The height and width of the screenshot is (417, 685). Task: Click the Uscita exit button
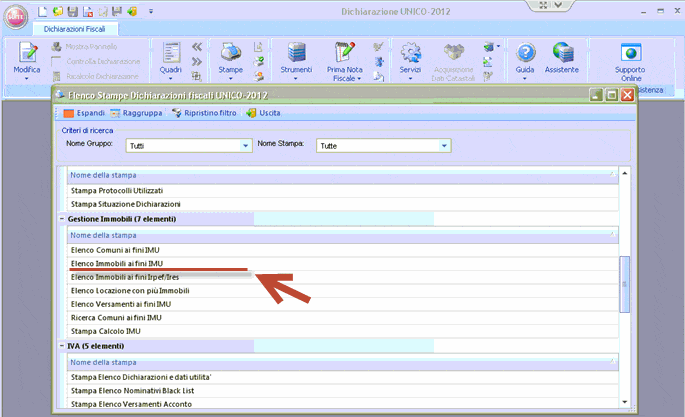click(264, 113)
